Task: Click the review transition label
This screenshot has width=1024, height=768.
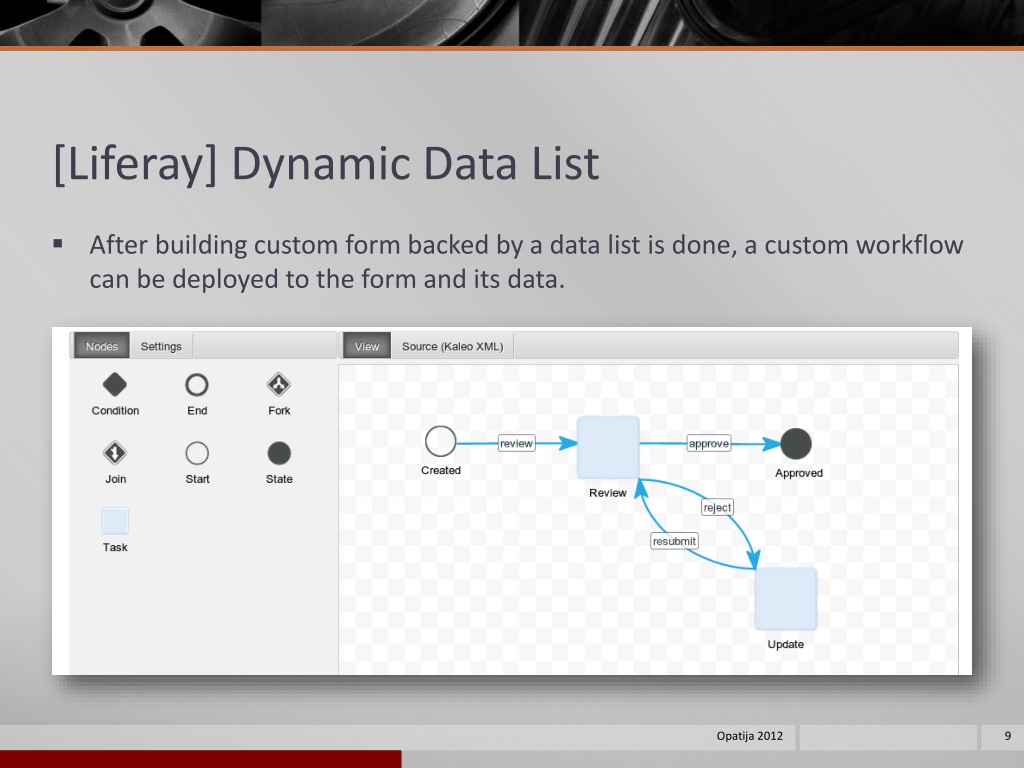Action: 516,444
